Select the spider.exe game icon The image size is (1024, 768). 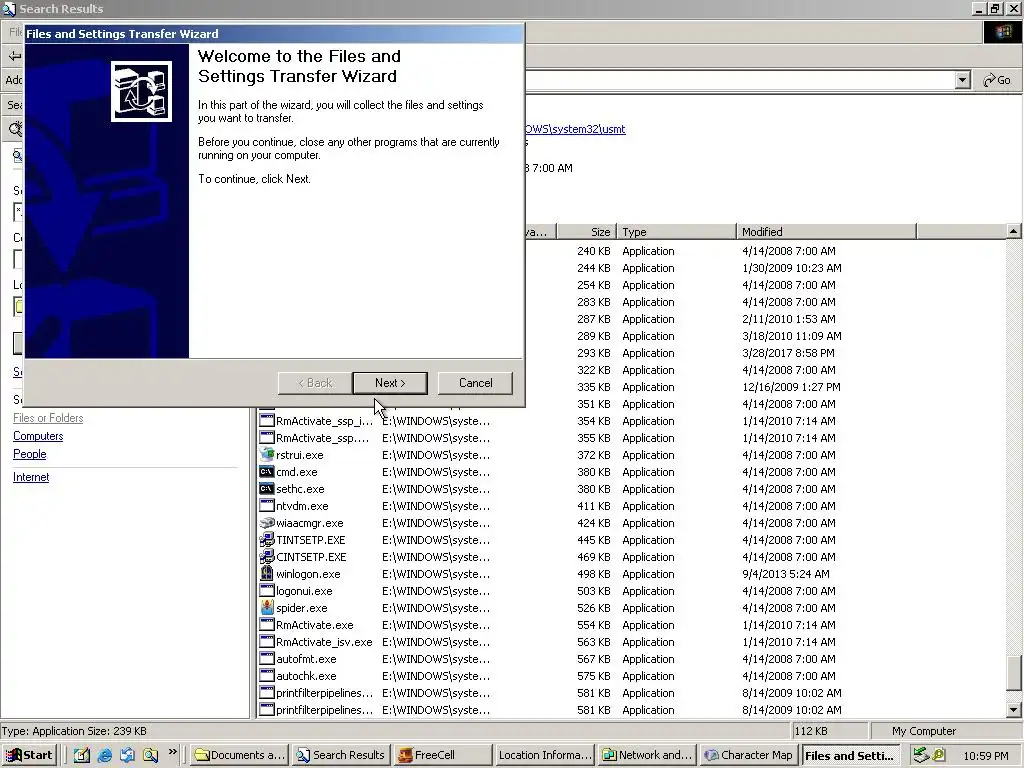[x=266, y=608]
